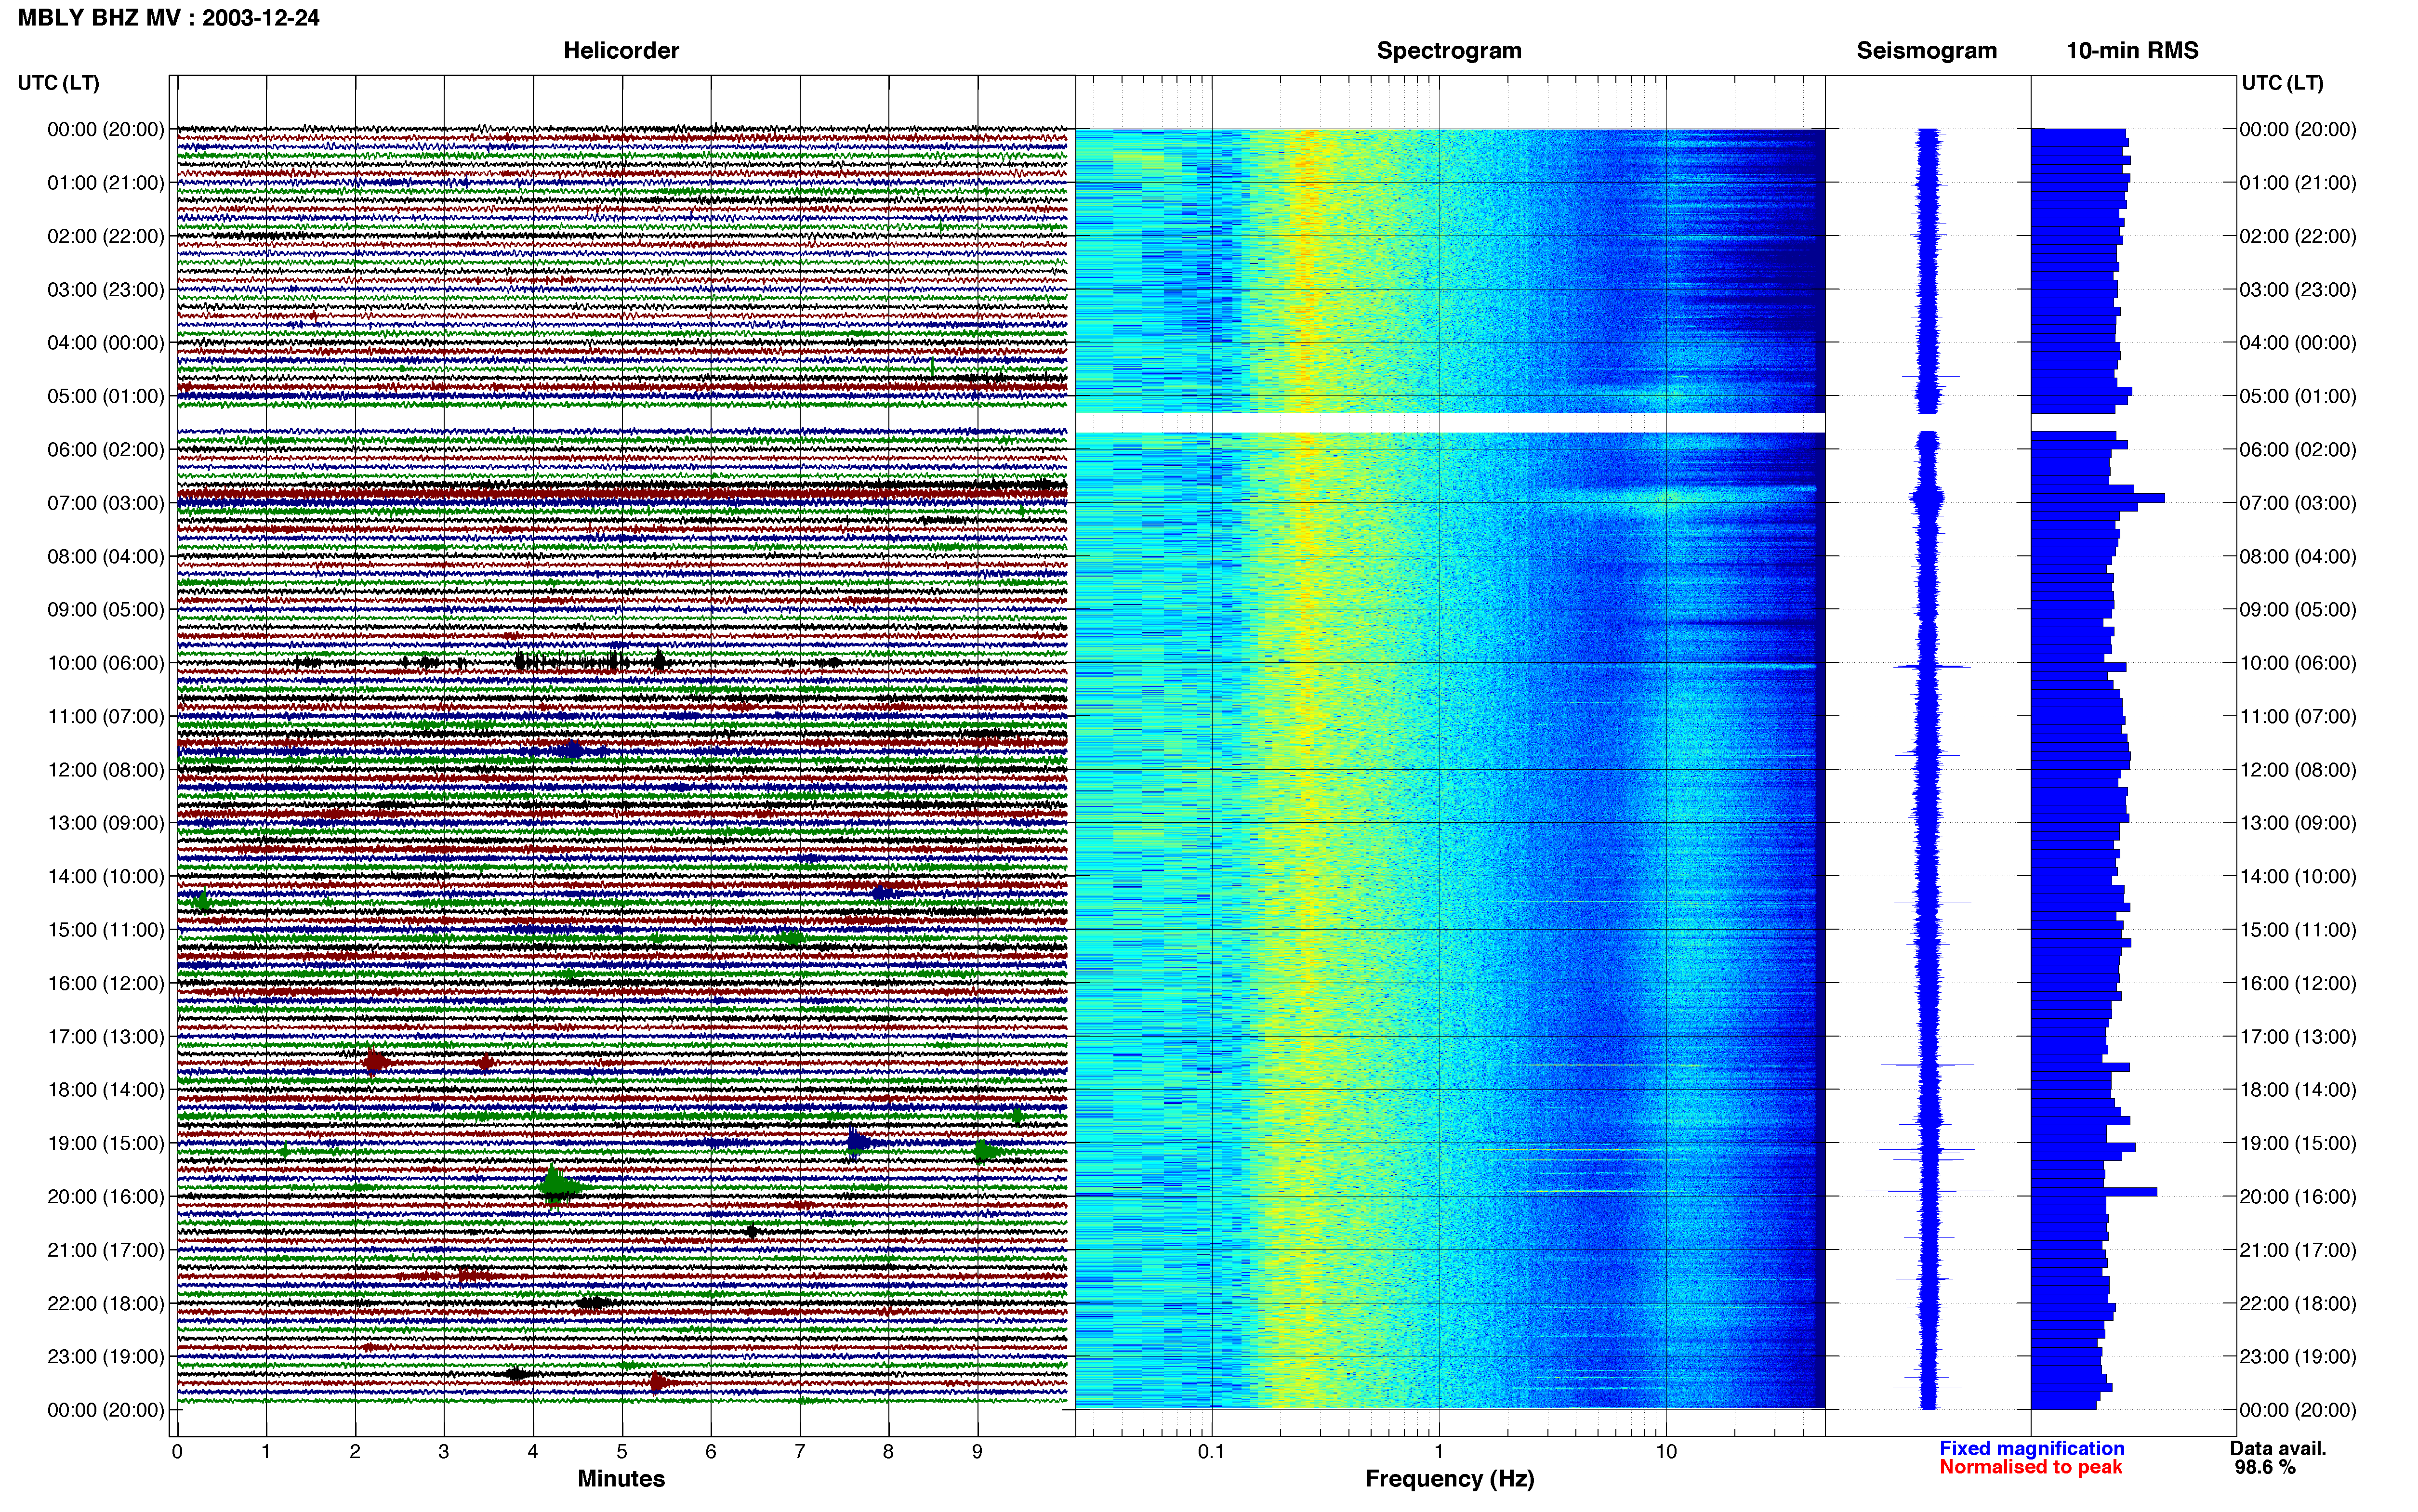Select the Helicorder panel heading

621,51
